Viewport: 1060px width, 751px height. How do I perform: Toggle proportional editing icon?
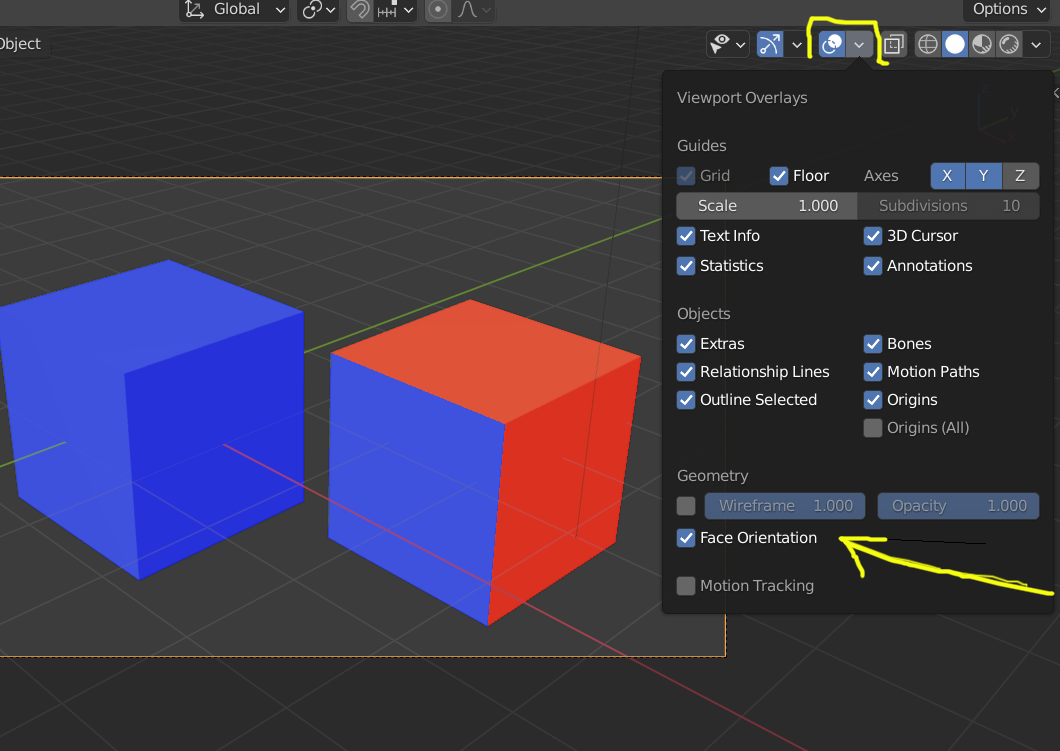pyautogui.click(x=438, y=10)
